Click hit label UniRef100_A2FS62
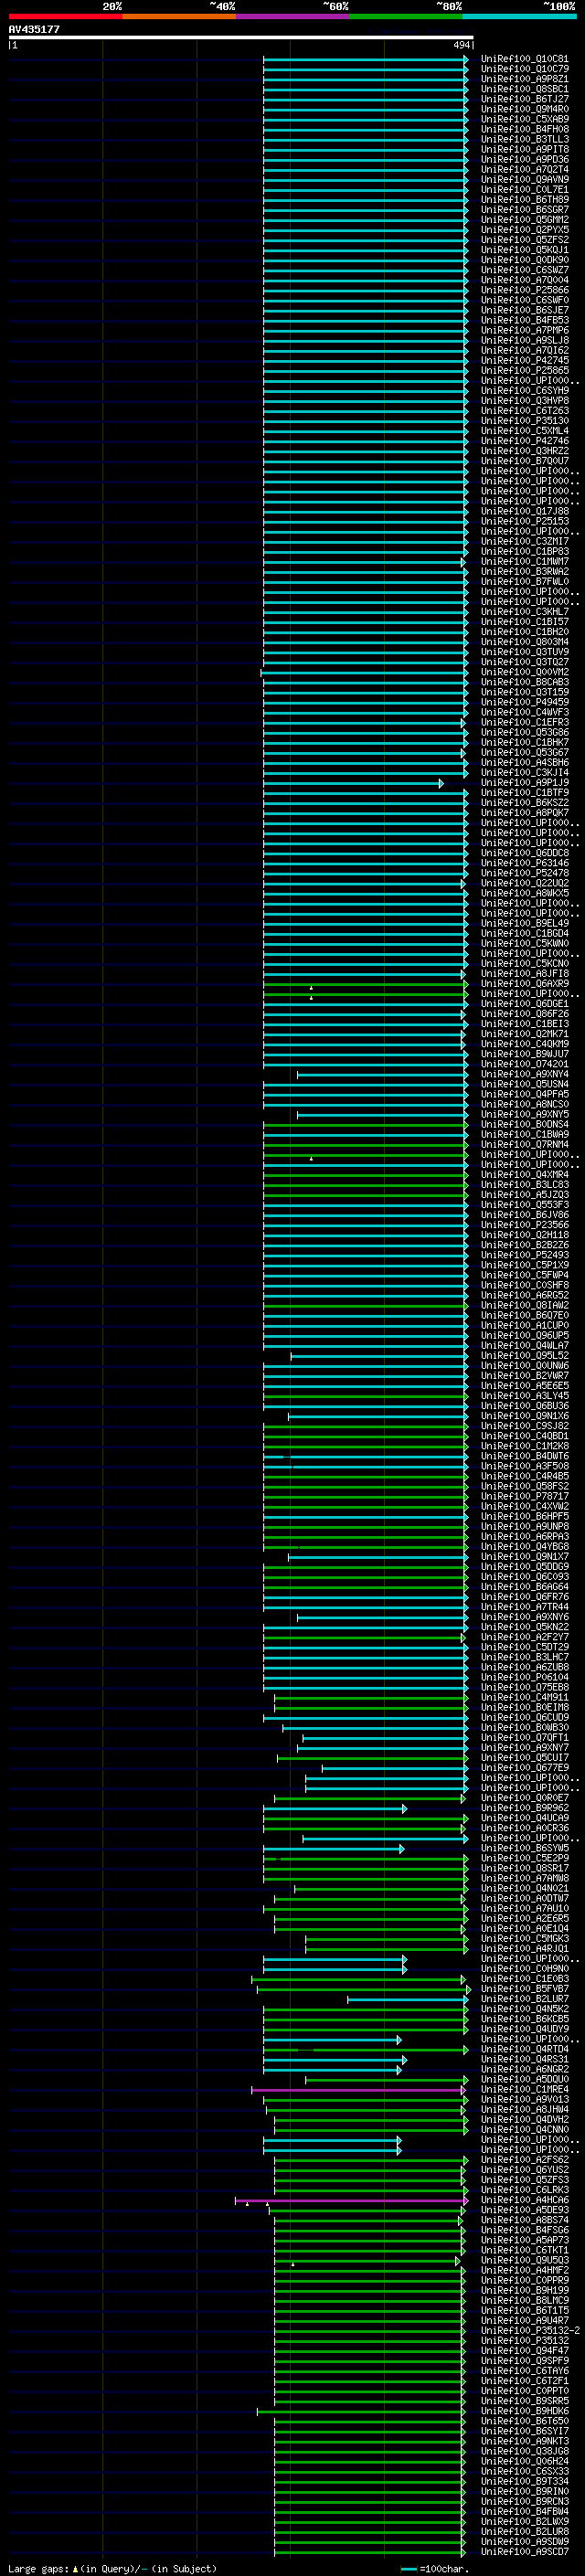Image resolution: width=585 pixels, height=2576 pixels. pyautogui.click(x=524, y=2160)
